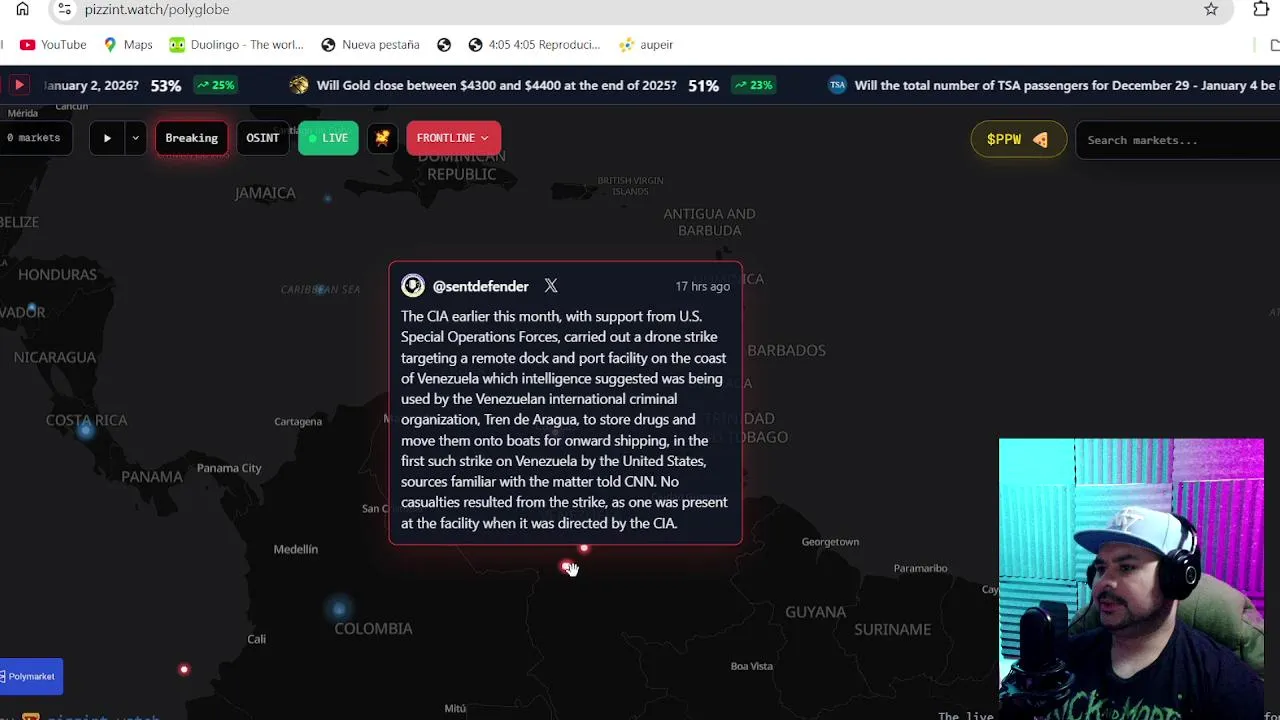Viewport: 1280px width, 720px height.
Task: Click the 0 markets counter button
Action: [x=34, y=138]
